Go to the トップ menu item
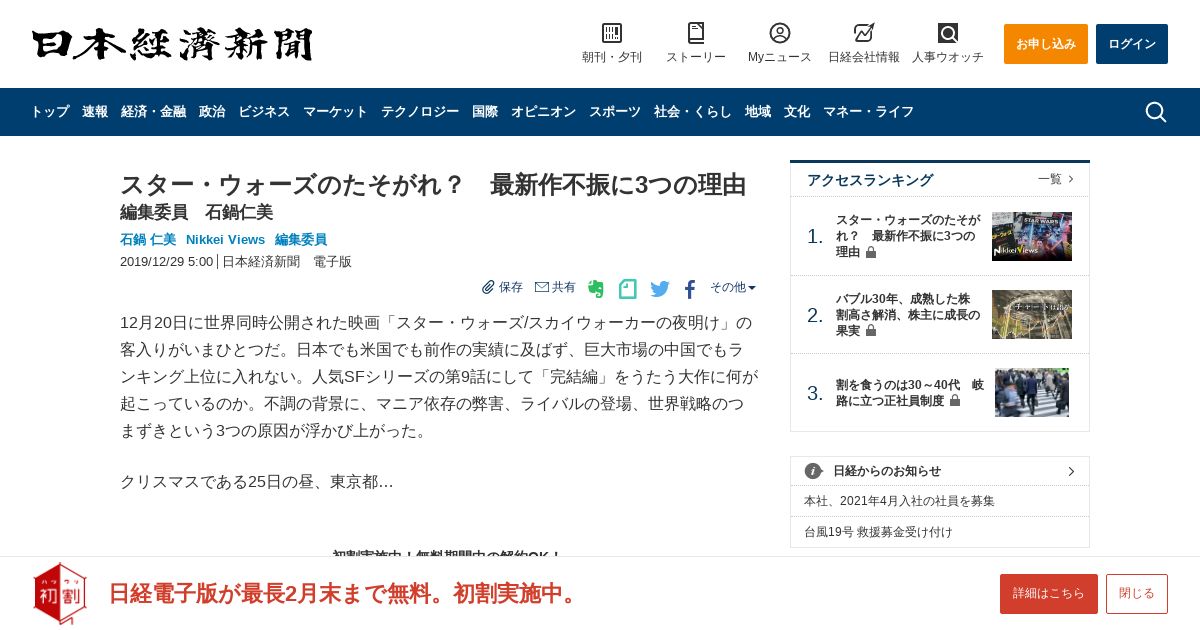This screenshot has width=1200, height=630. pos(50,112)
